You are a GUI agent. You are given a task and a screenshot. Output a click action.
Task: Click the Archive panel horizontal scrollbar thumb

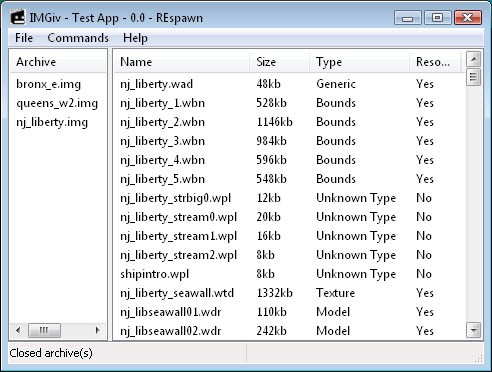(44, 330)
